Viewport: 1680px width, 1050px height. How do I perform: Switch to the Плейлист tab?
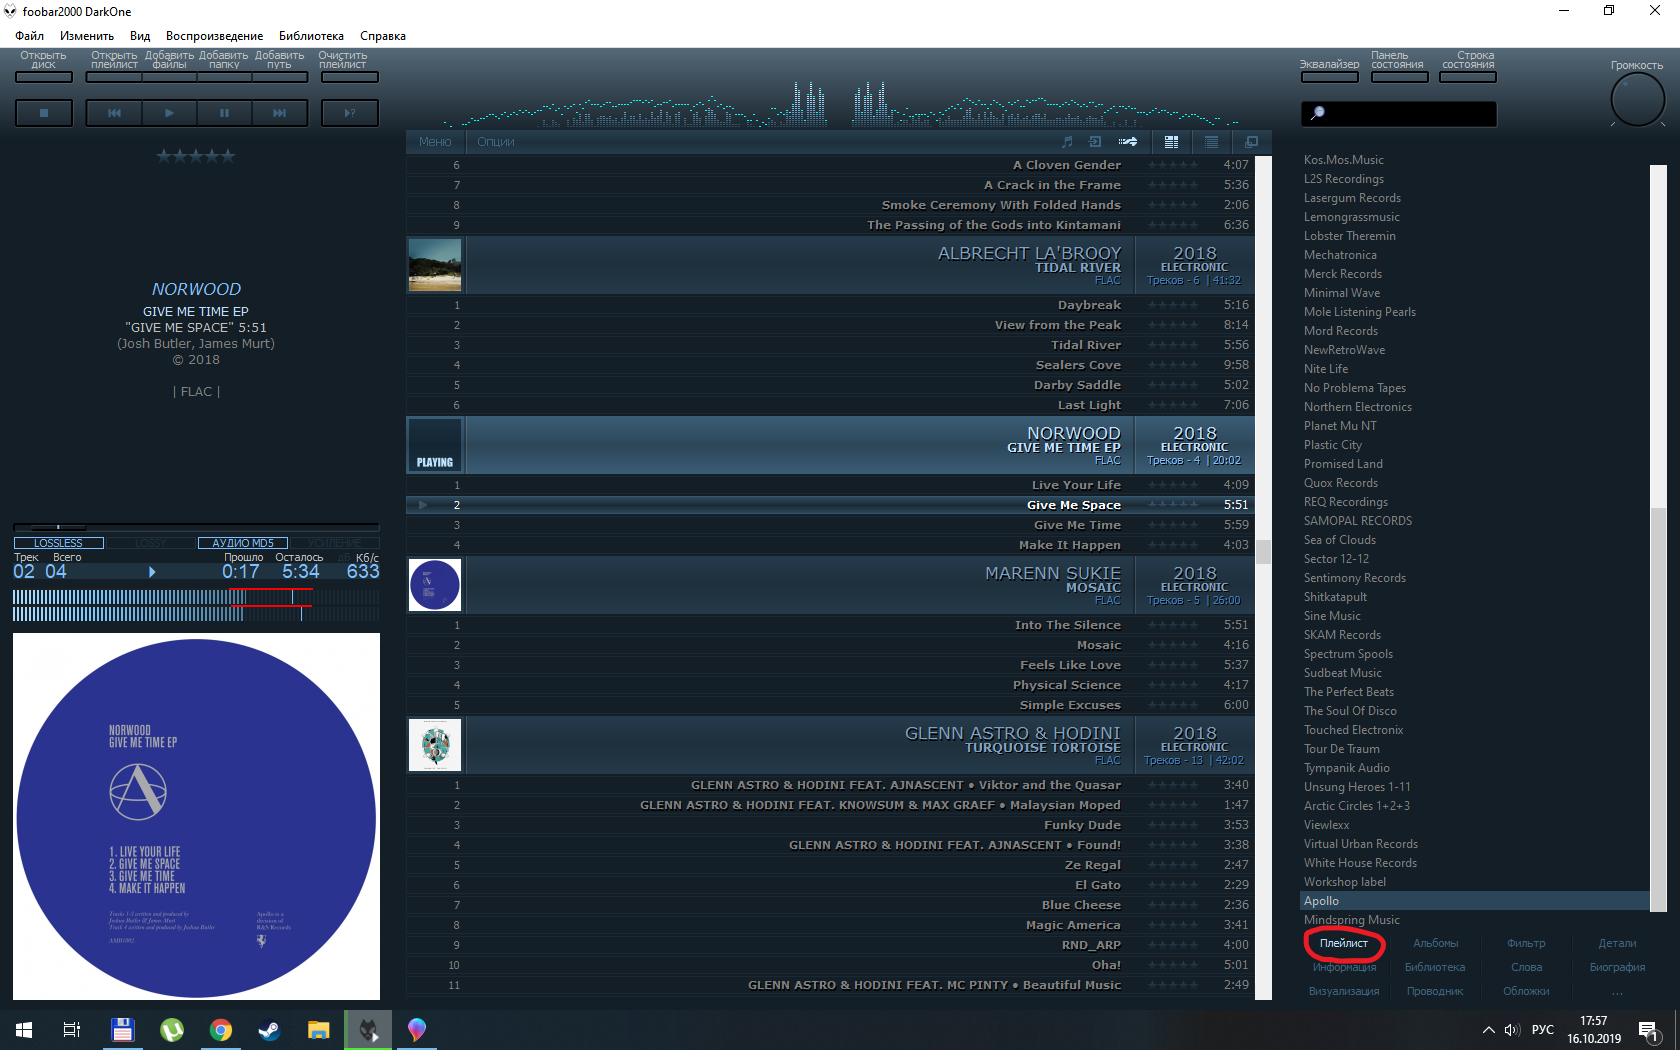coord(1344,943)
